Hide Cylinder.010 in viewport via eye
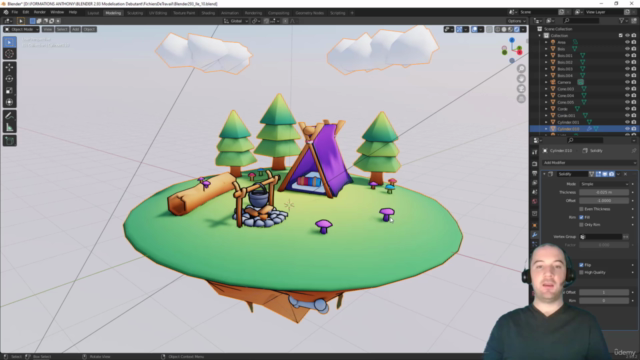 [627, 129]
